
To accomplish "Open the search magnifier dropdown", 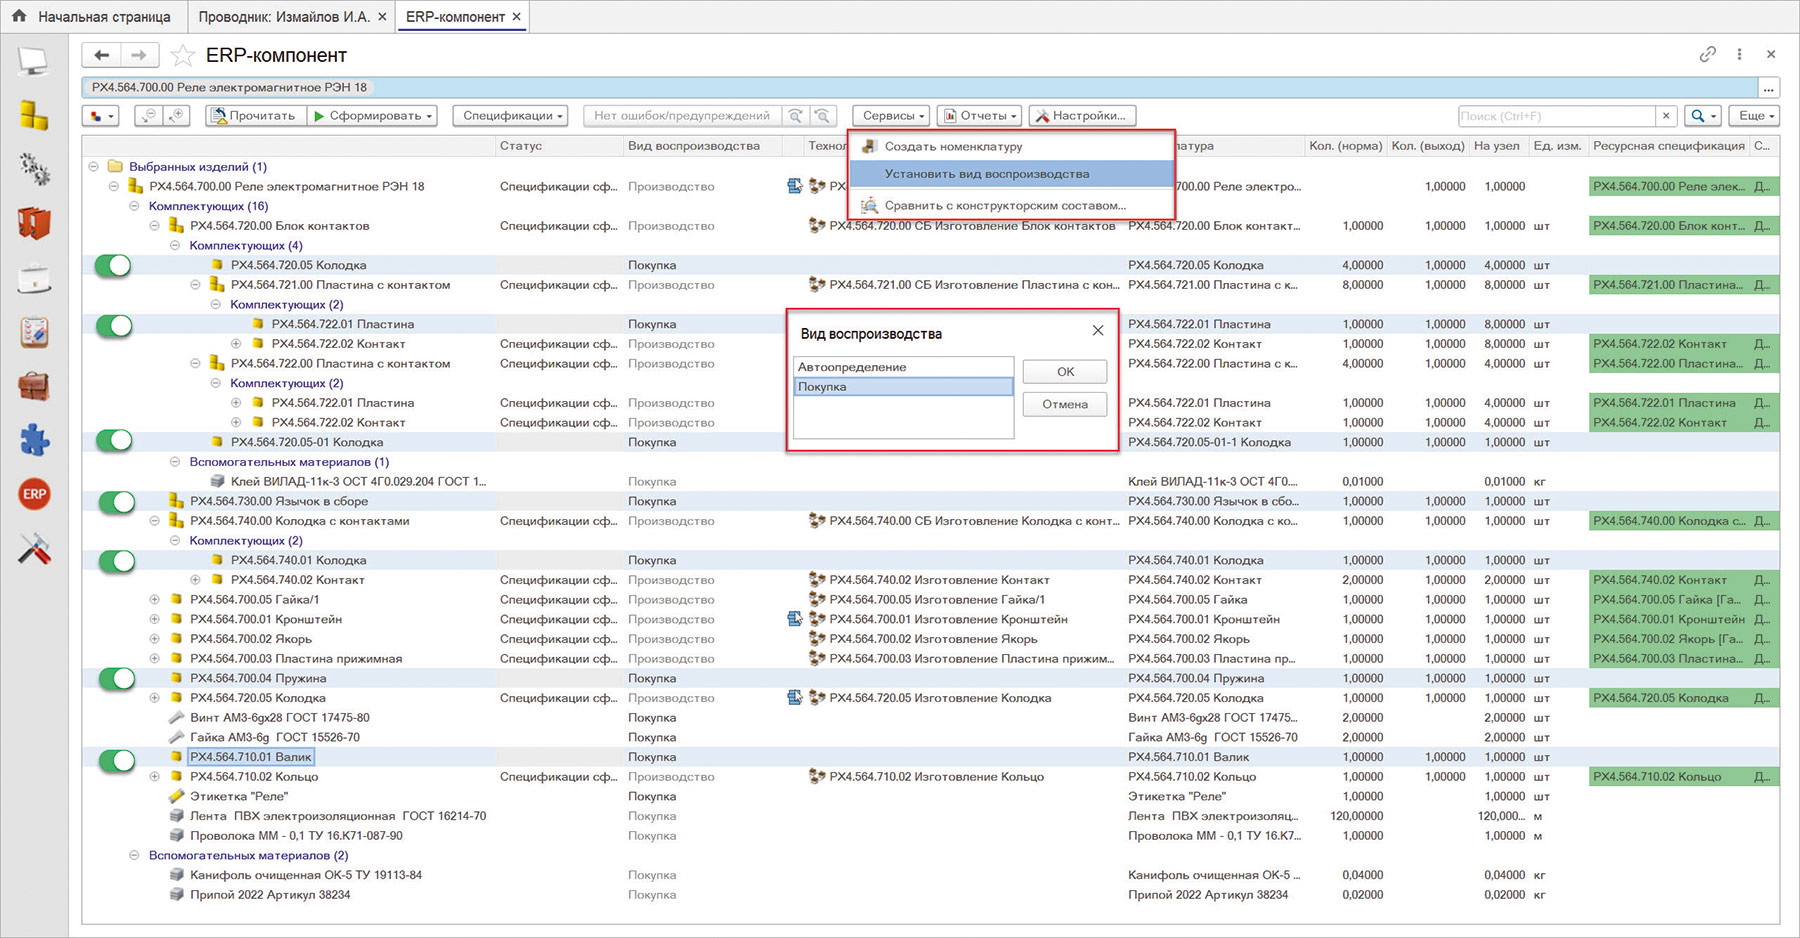I will pos(1703,116).
